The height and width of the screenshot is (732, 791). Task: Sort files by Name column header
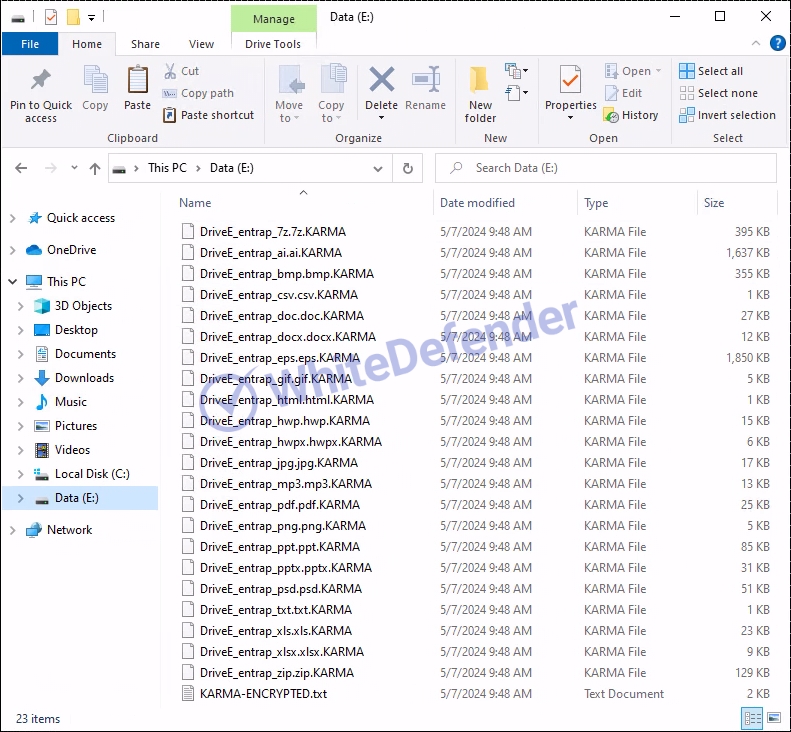pyautogui.click(x=195, y=203)
